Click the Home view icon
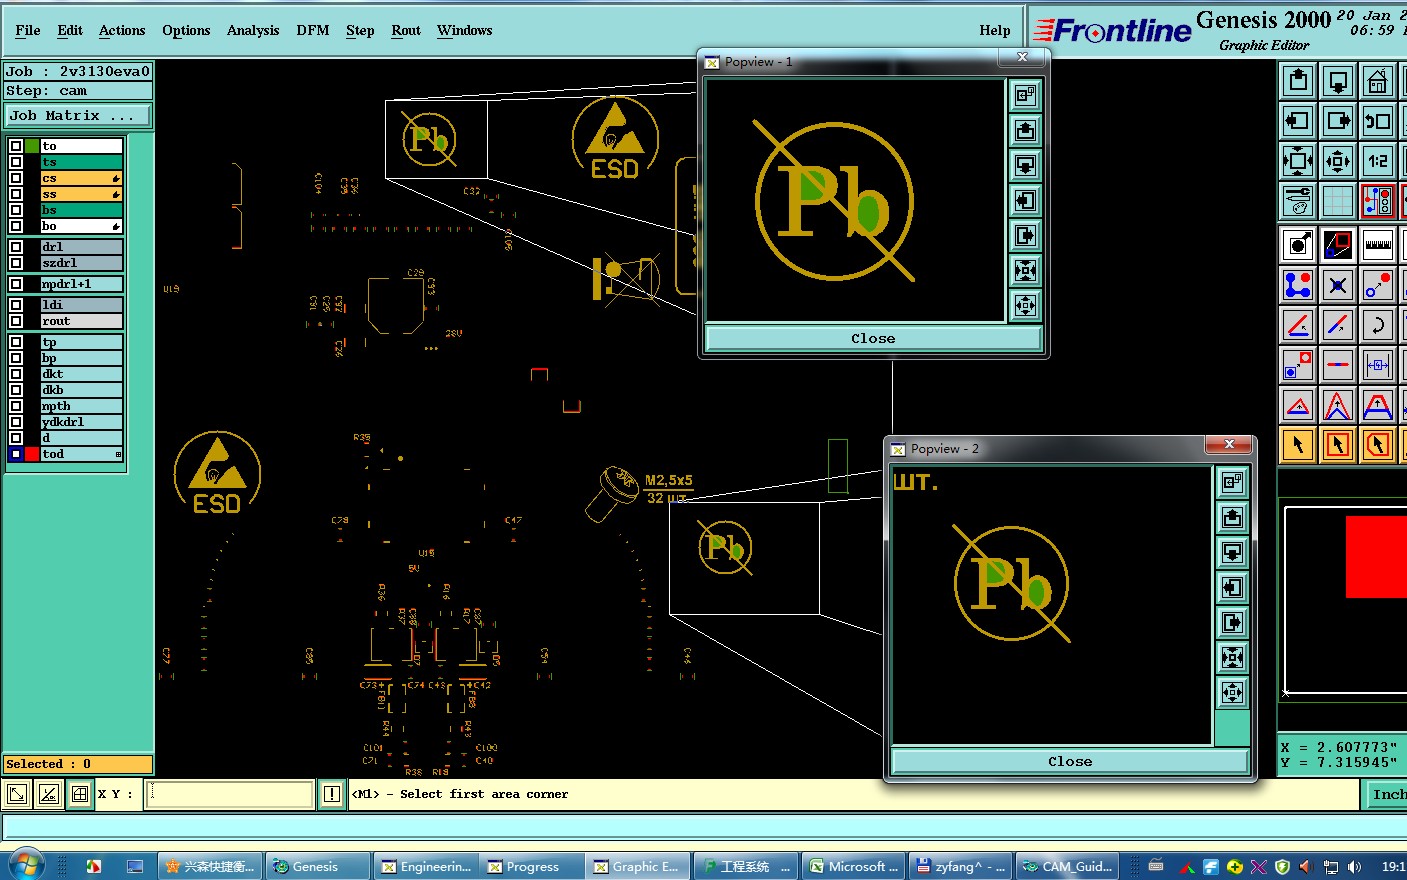The image size is (1407, 880). click(x=1378, y=81)
